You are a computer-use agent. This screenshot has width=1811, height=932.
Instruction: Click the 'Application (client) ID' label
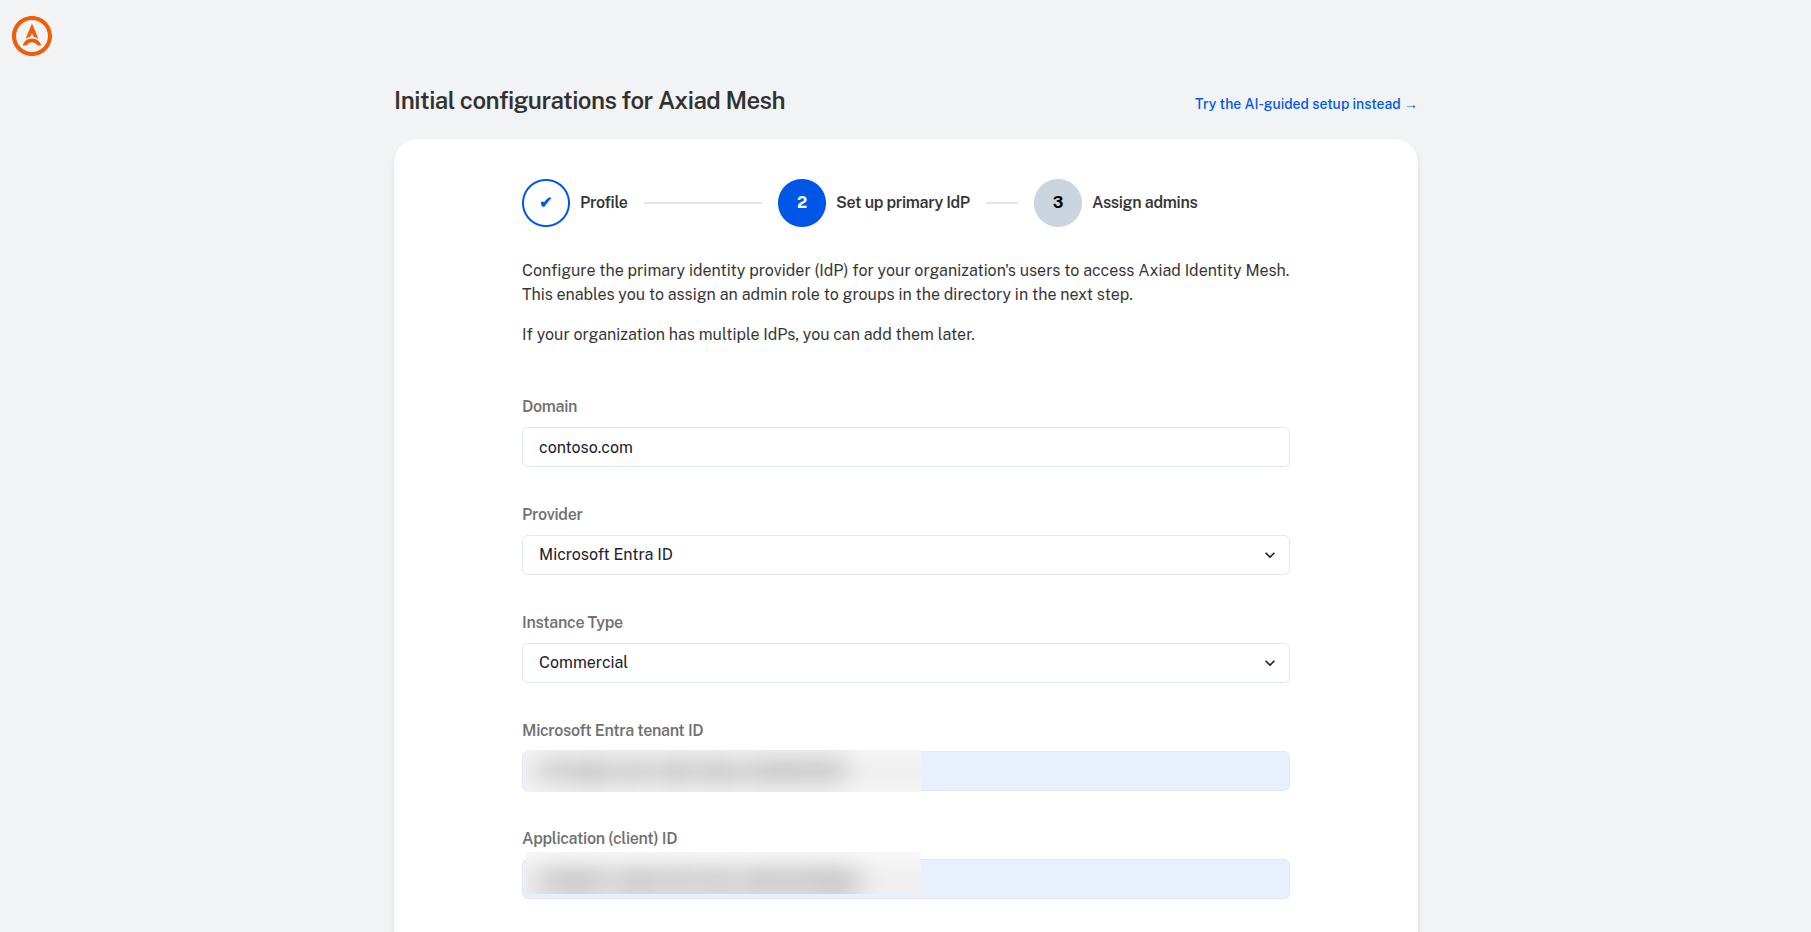click(x=599, y=838)
